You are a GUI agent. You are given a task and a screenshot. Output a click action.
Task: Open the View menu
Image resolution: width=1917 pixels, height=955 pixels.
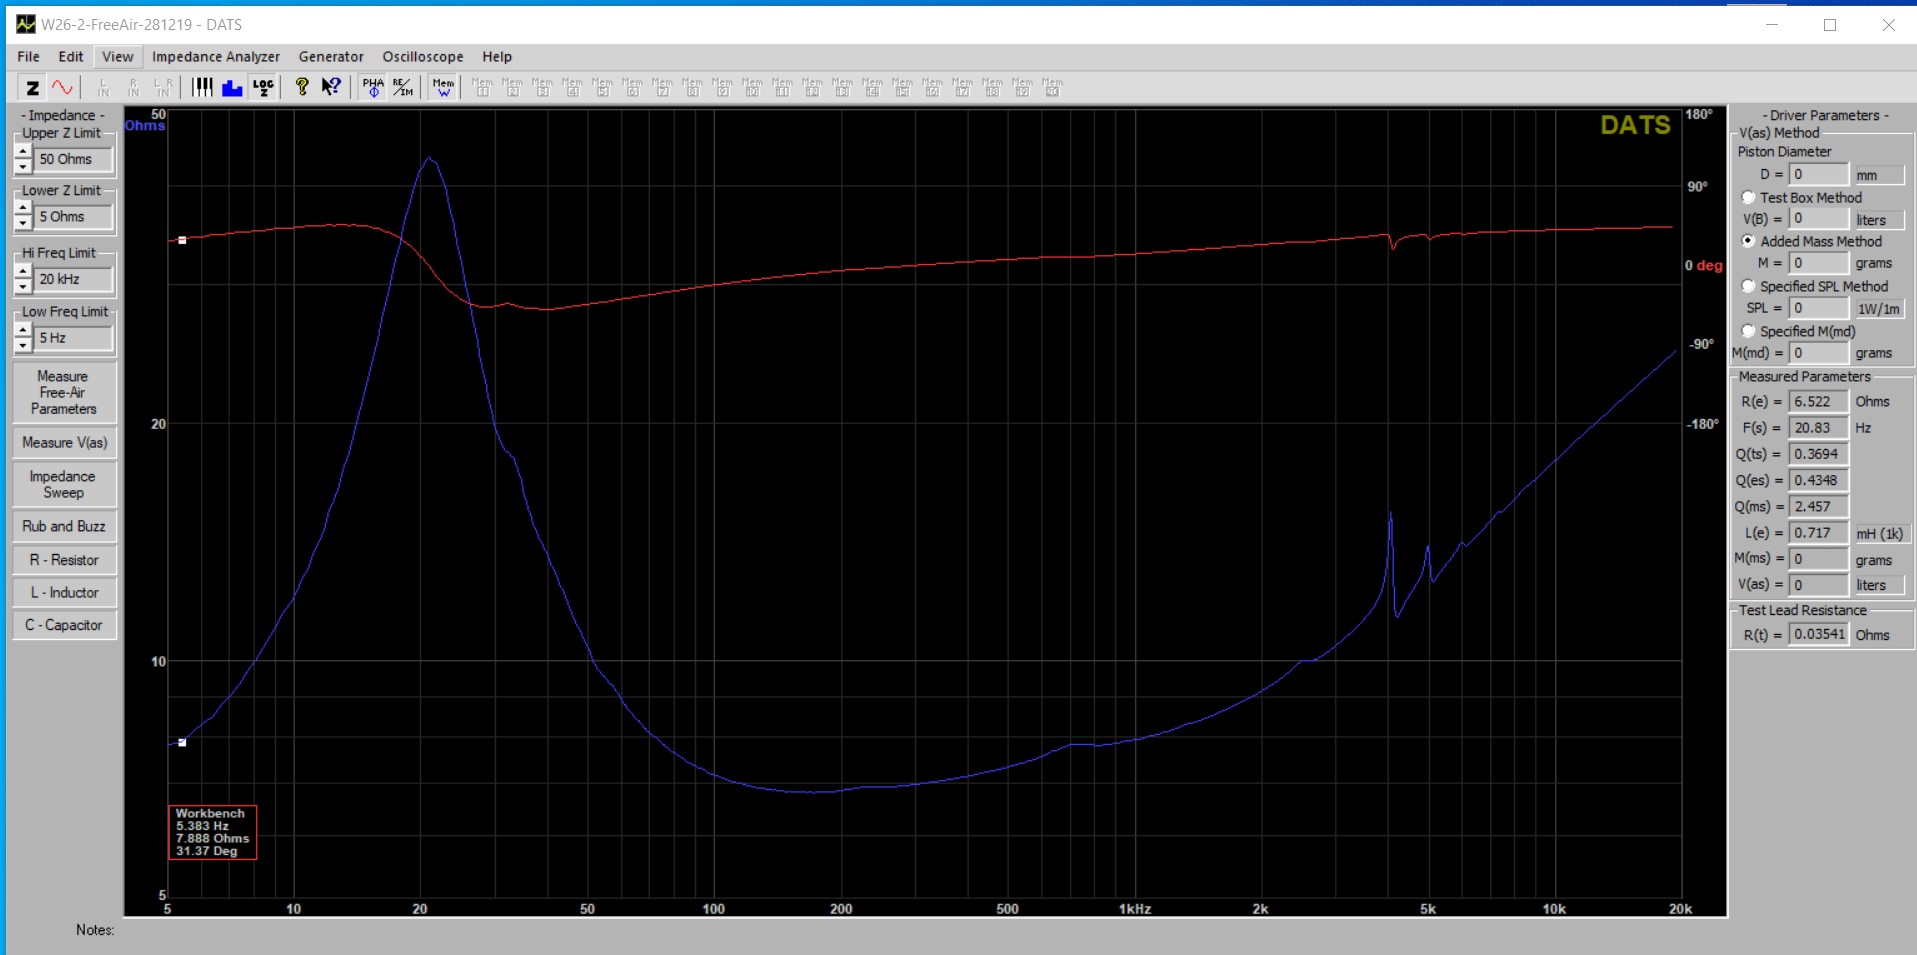[x=117, y=57]
